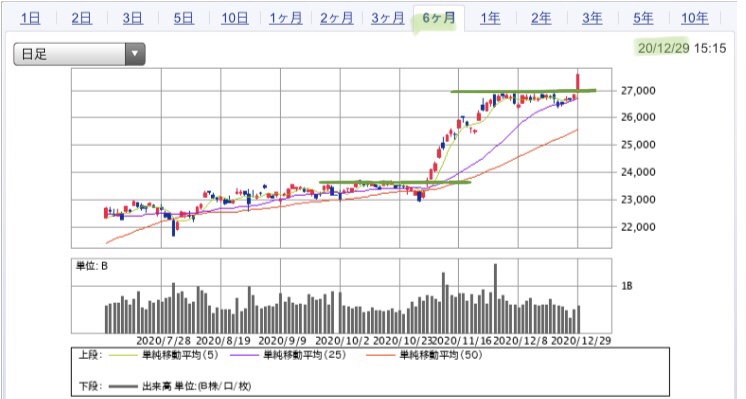746x399 pixels.
Task: Click the 2020/7/28 date label
Action: coord(163,341)
